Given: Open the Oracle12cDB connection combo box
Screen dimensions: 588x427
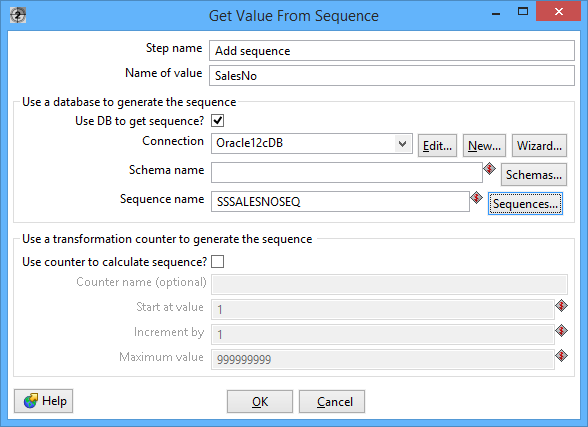Looking at the screenshot, I should point(312,144).
